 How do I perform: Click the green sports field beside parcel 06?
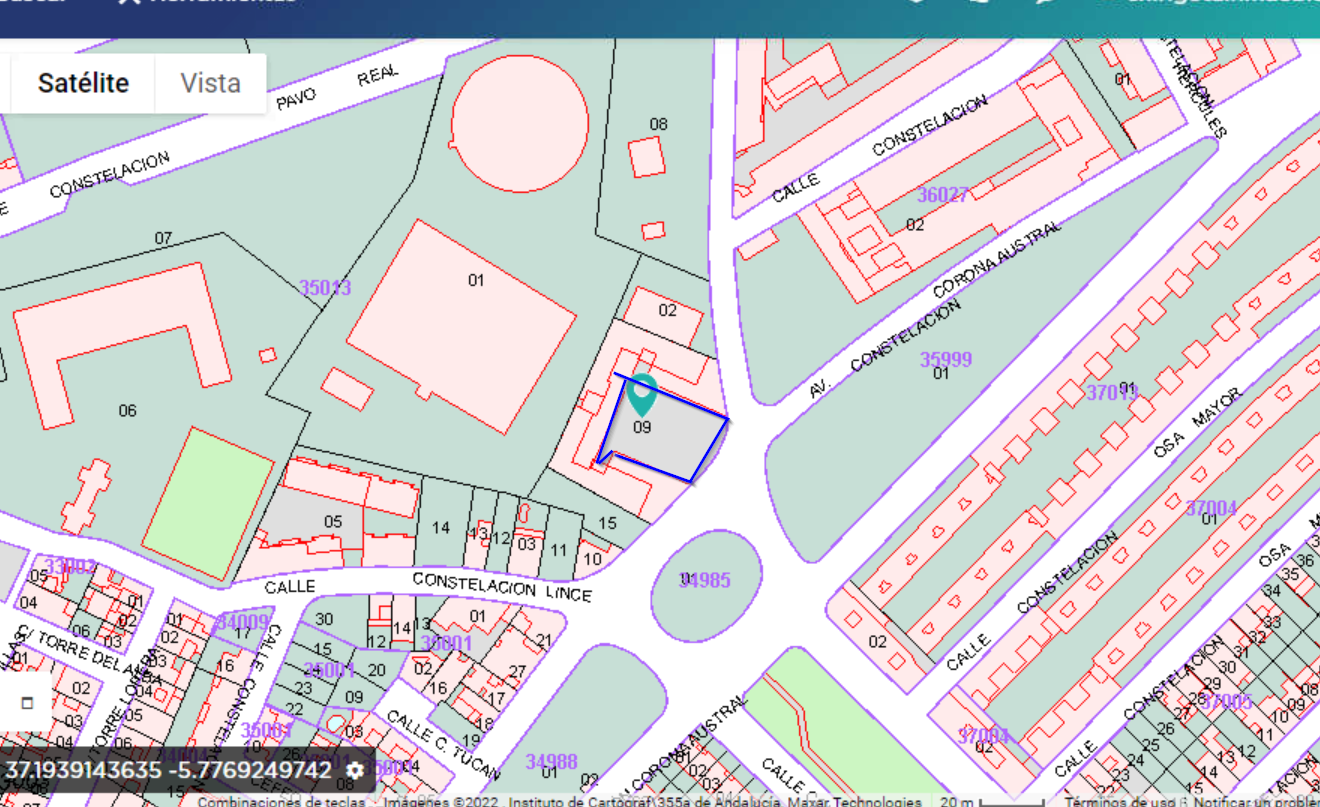click(x=208, y=503)
